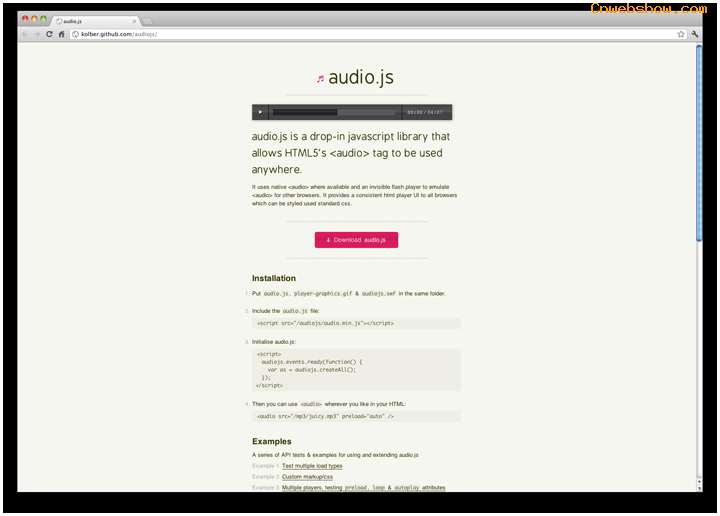Click the macOS green zoom window button
Image resolution: width=720 pixels, height=516 pixels.
pyautogui.click(x=43, y=19)
